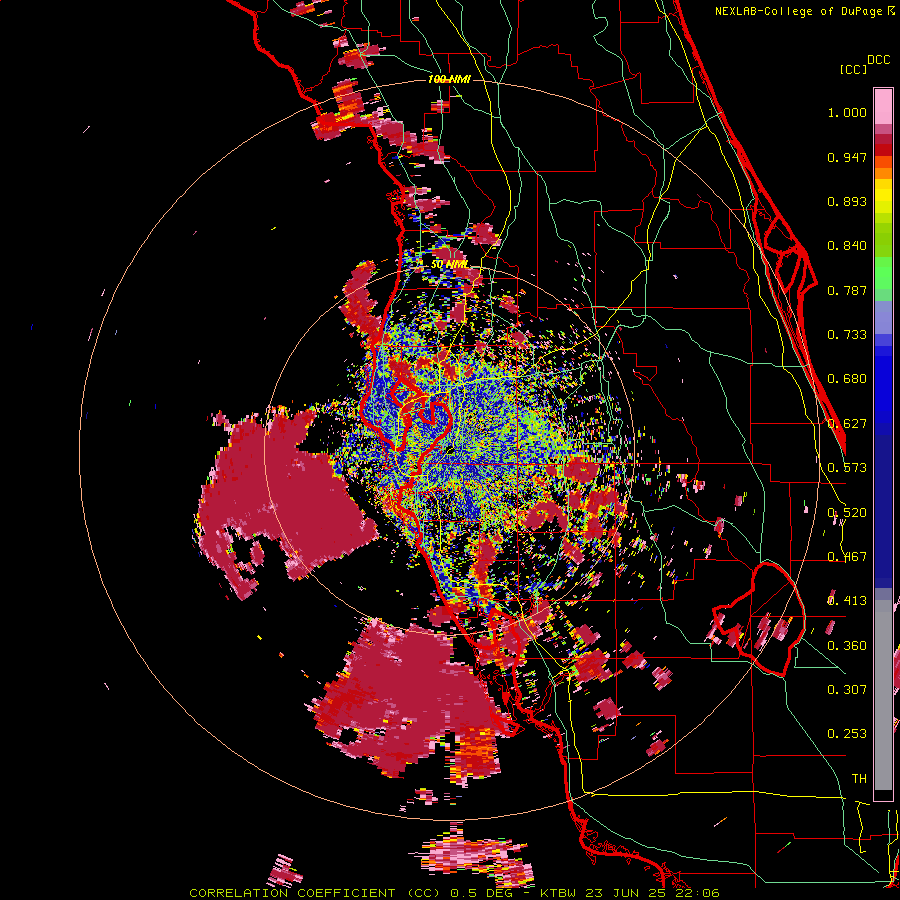The width and height of the screenshot is (900, 900).
Task: Click the 100 NMI range ring label
Action: click(x=449, y=79)
